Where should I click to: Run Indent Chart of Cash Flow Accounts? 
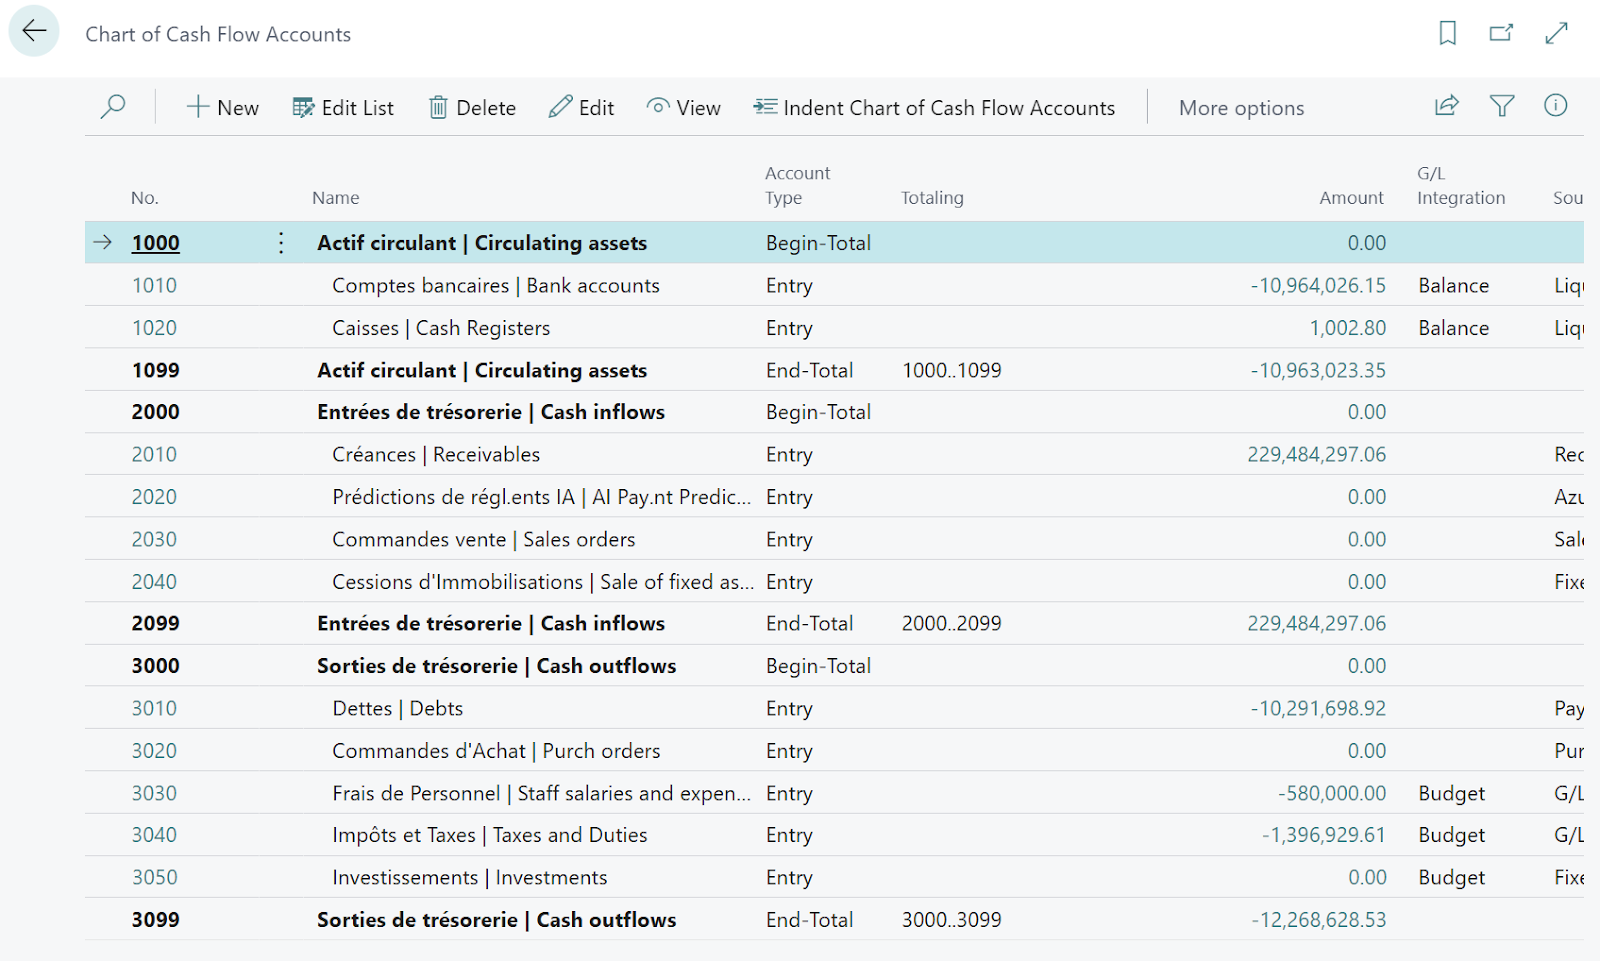(936, 107)
